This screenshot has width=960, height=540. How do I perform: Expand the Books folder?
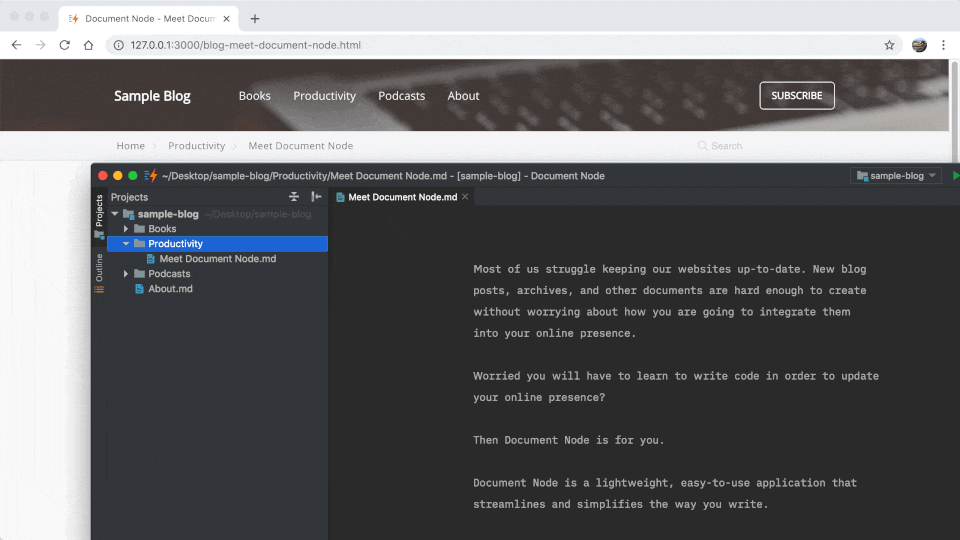pyautogui.click(x=126, y=229)
